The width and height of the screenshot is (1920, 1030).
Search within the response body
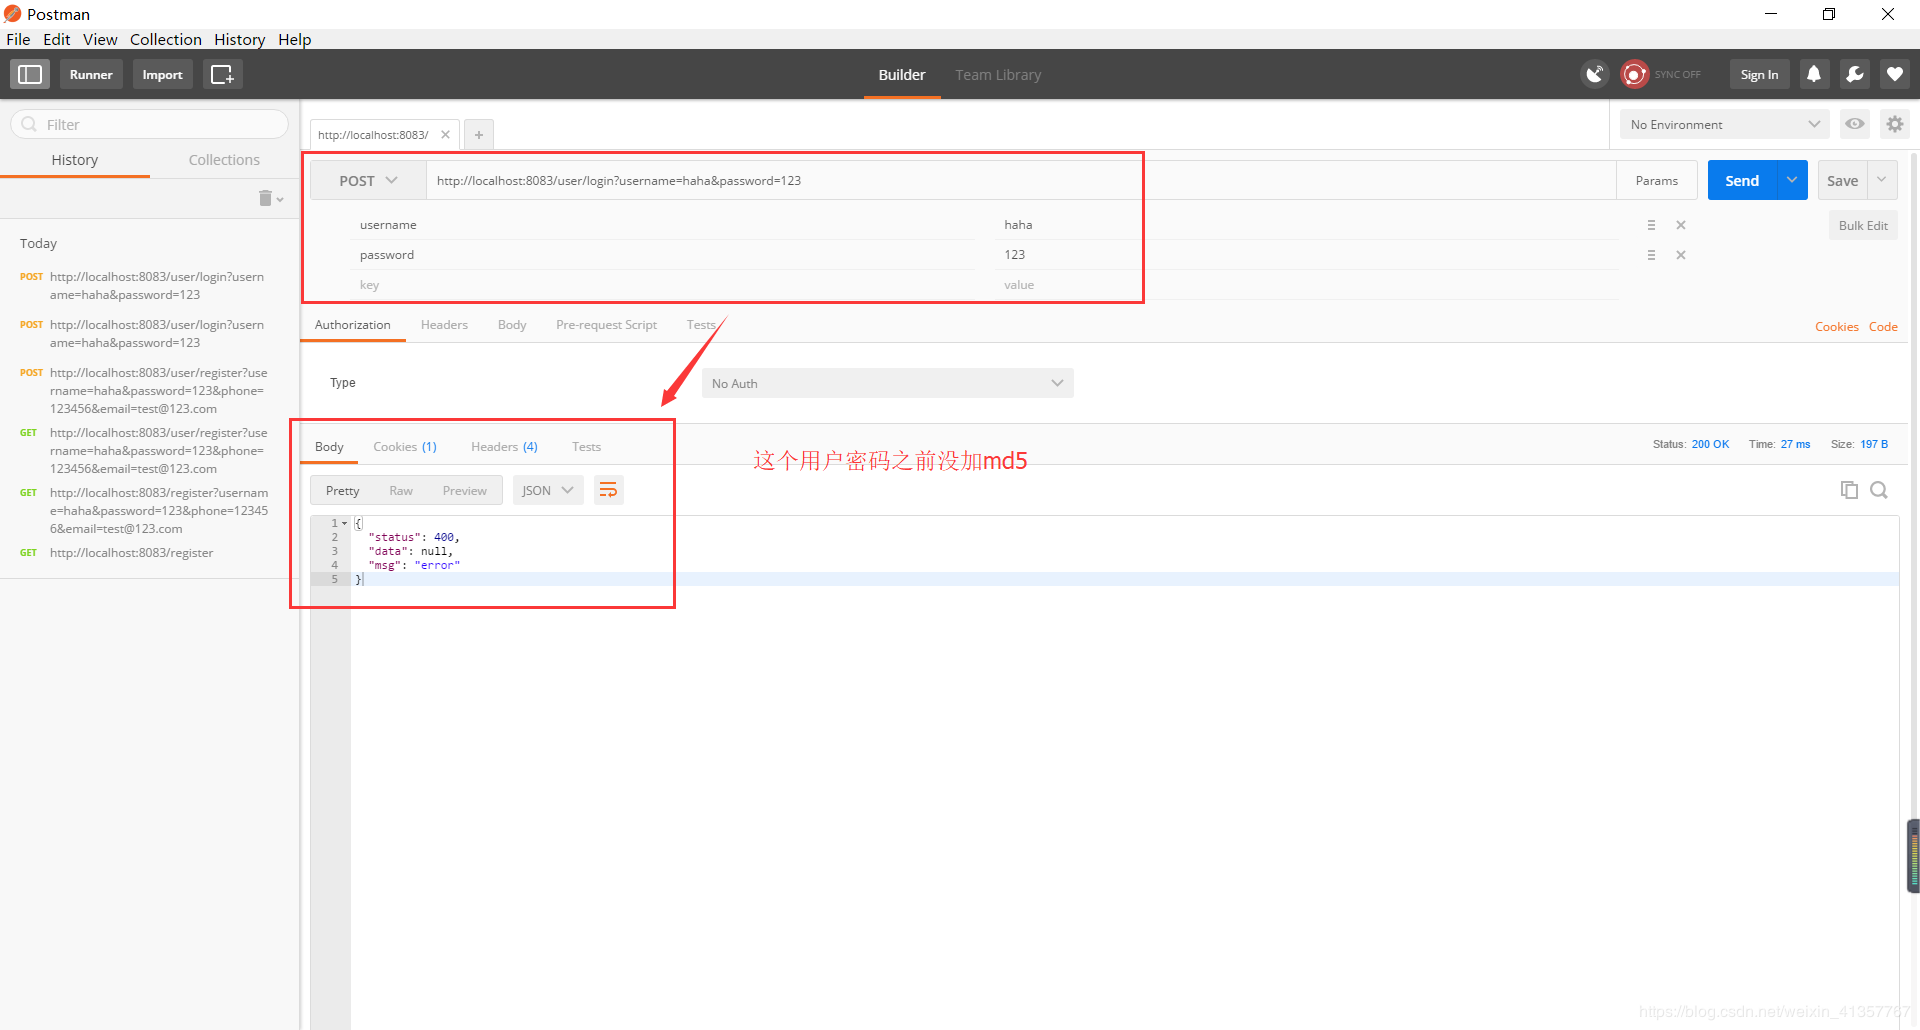click(x=1879, y=490)
